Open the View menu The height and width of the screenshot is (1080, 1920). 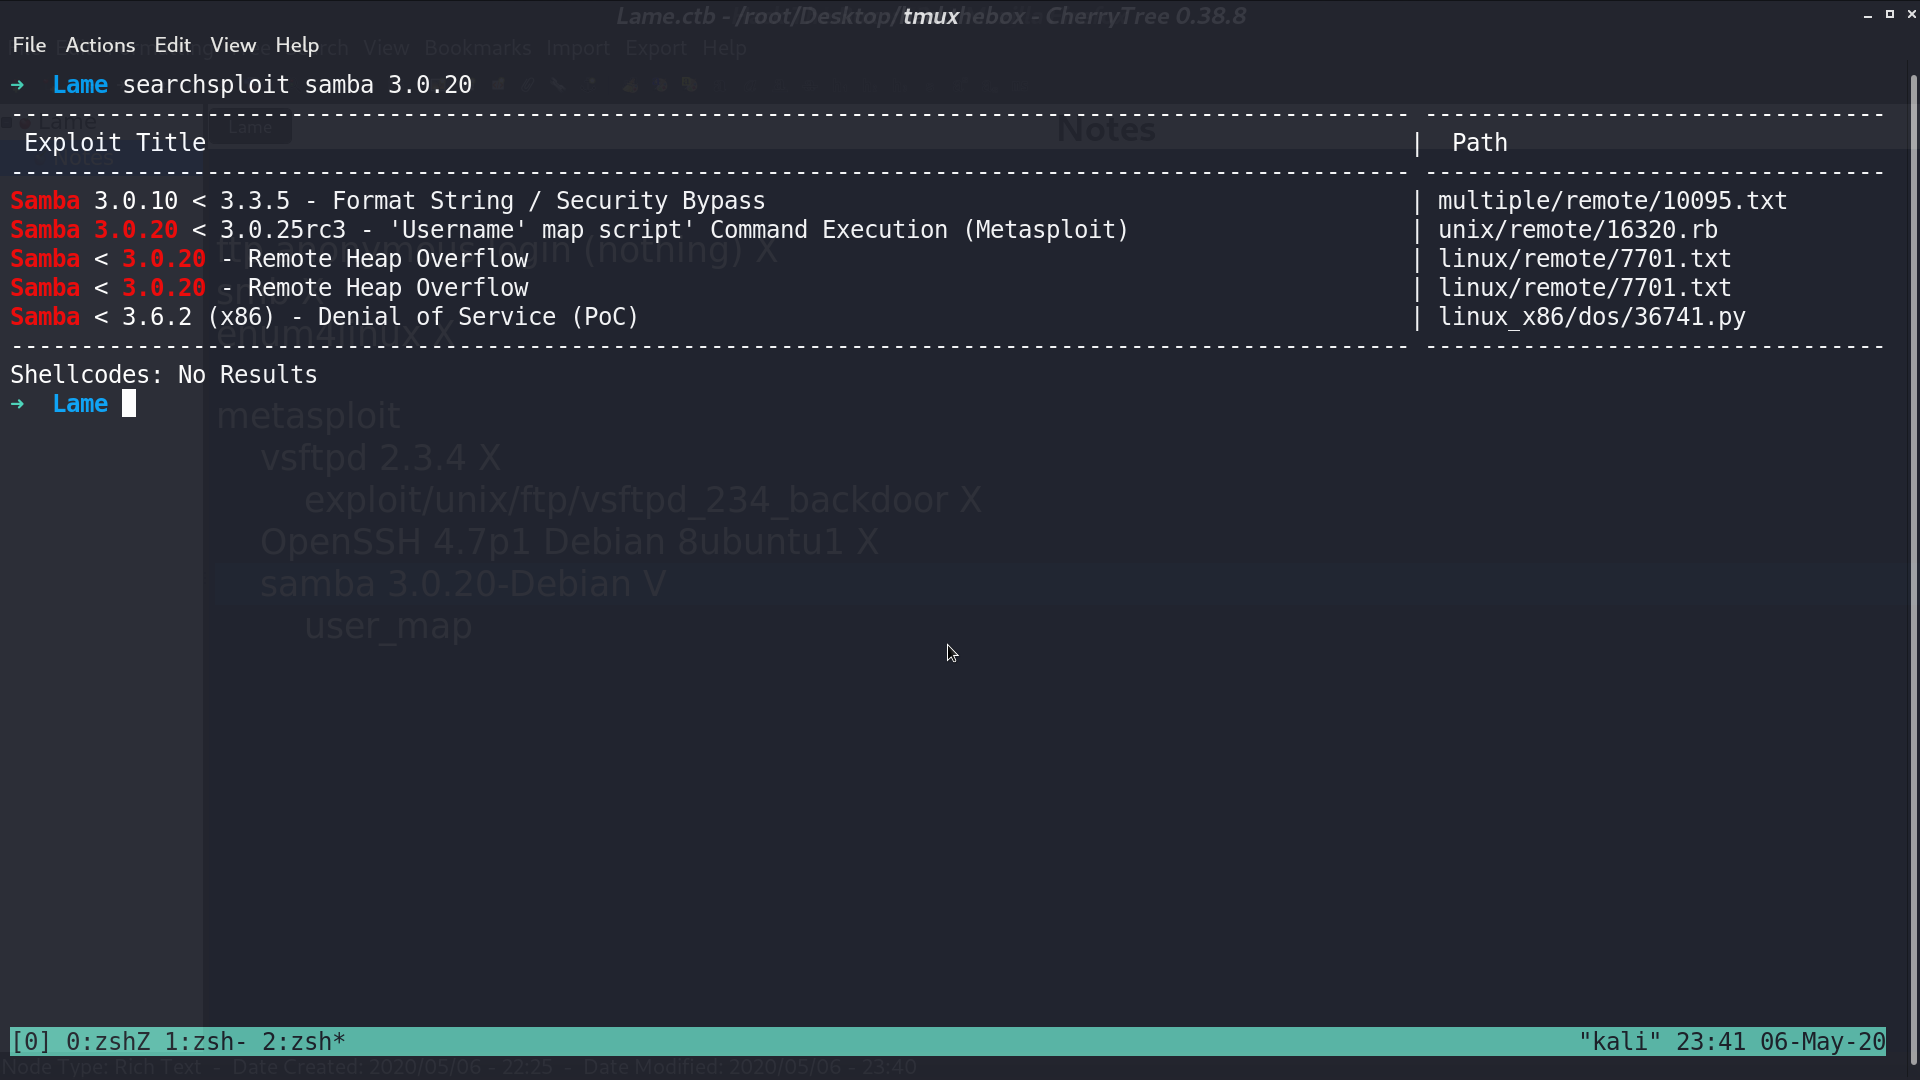(233, 45)
